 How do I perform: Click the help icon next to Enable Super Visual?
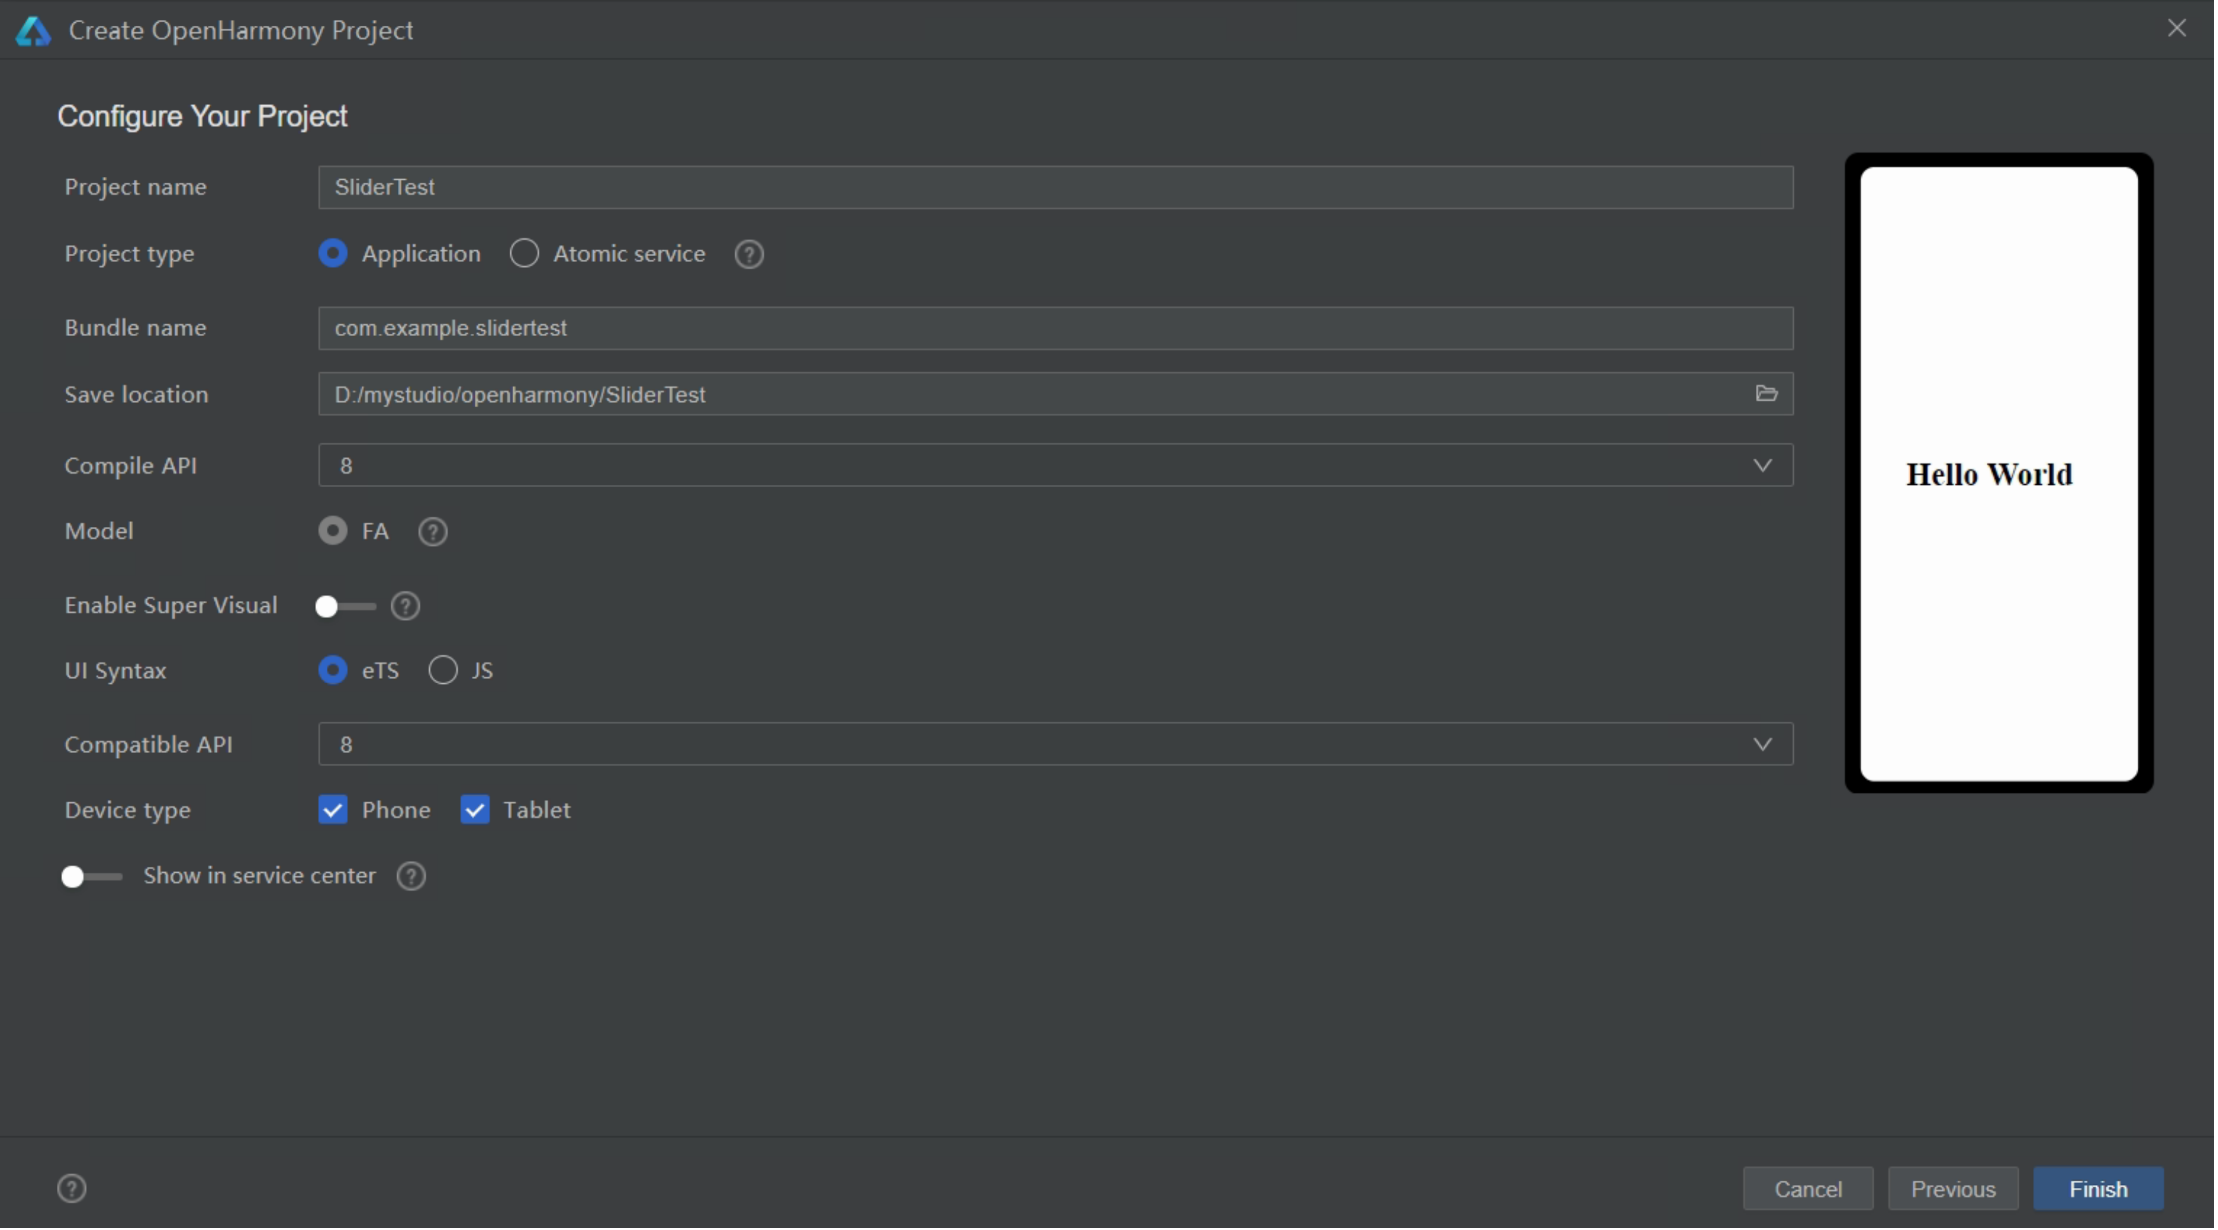[x=404, y=604]
